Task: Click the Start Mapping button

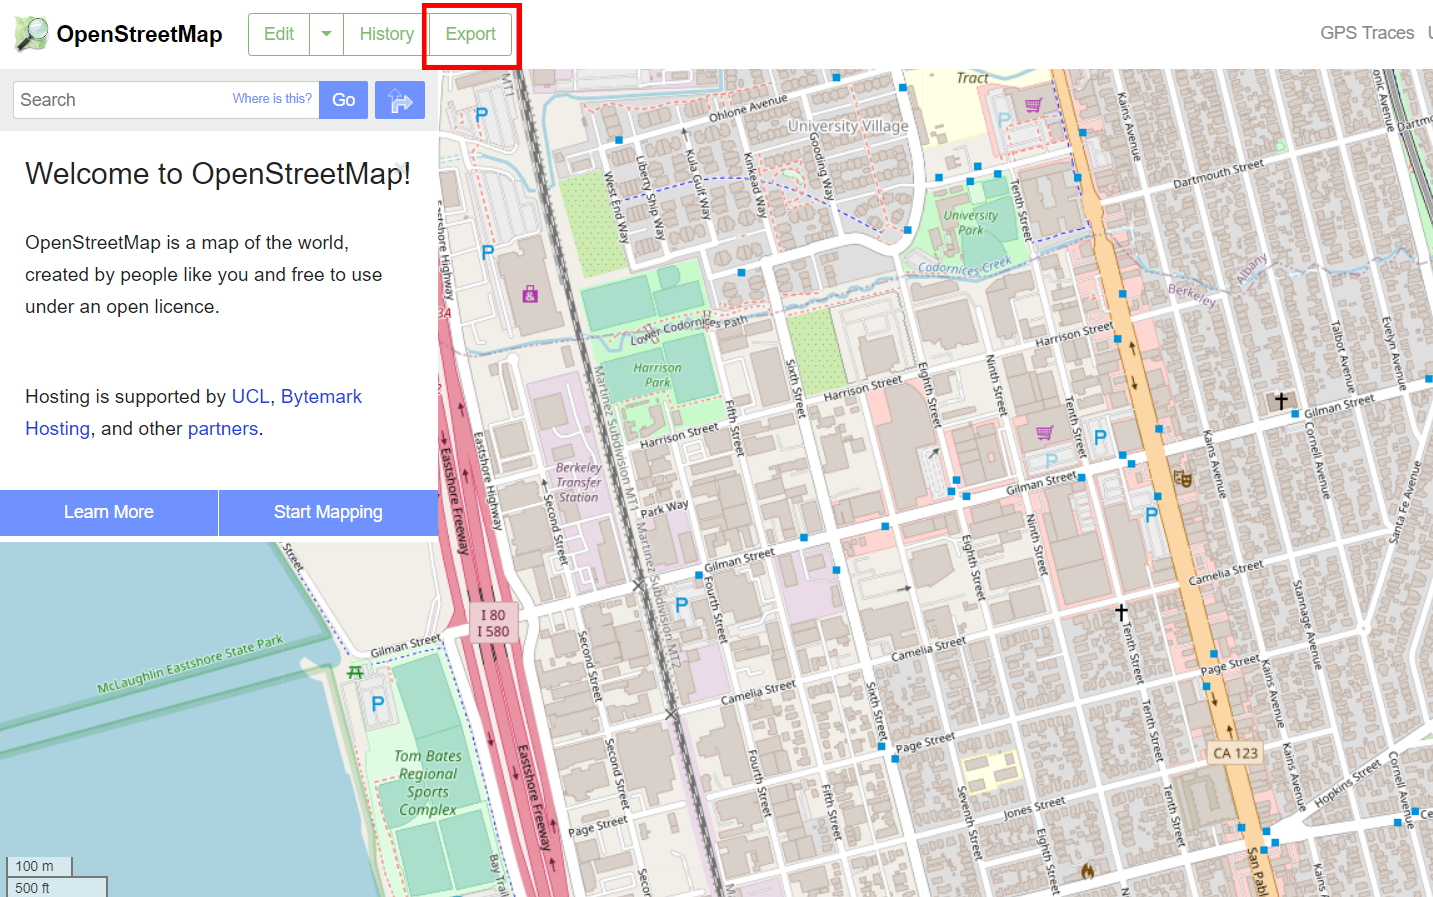Action: pyautogui.click(x=328, y=512)
